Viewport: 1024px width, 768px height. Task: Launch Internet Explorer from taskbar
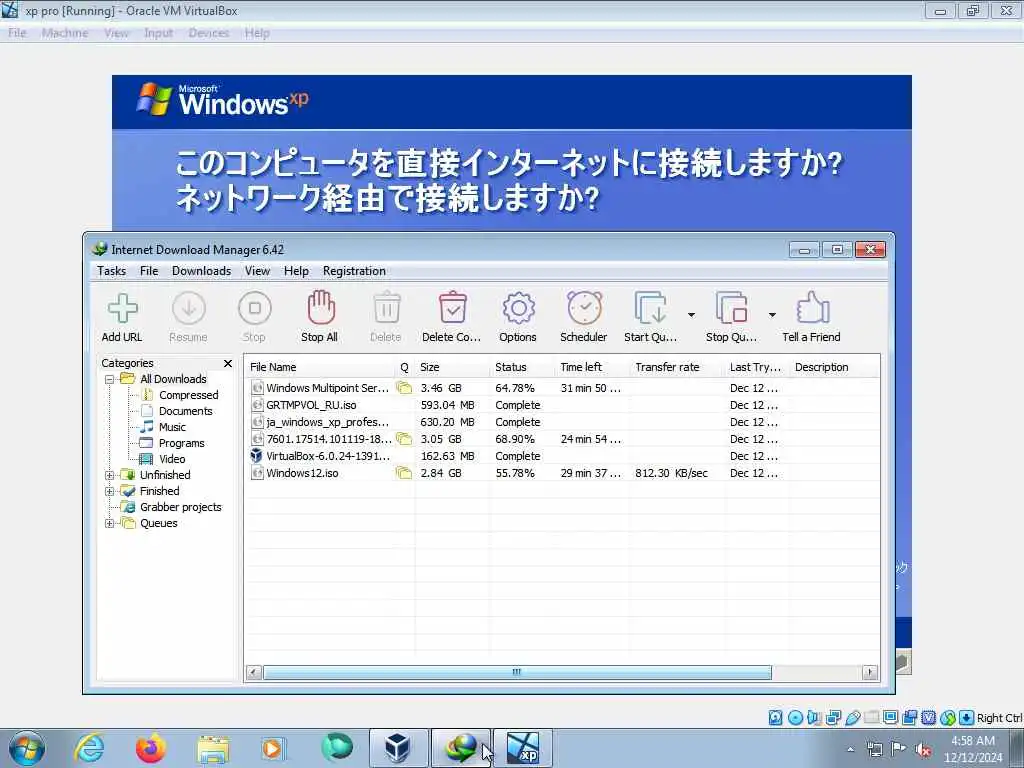(x=89, y=748)
